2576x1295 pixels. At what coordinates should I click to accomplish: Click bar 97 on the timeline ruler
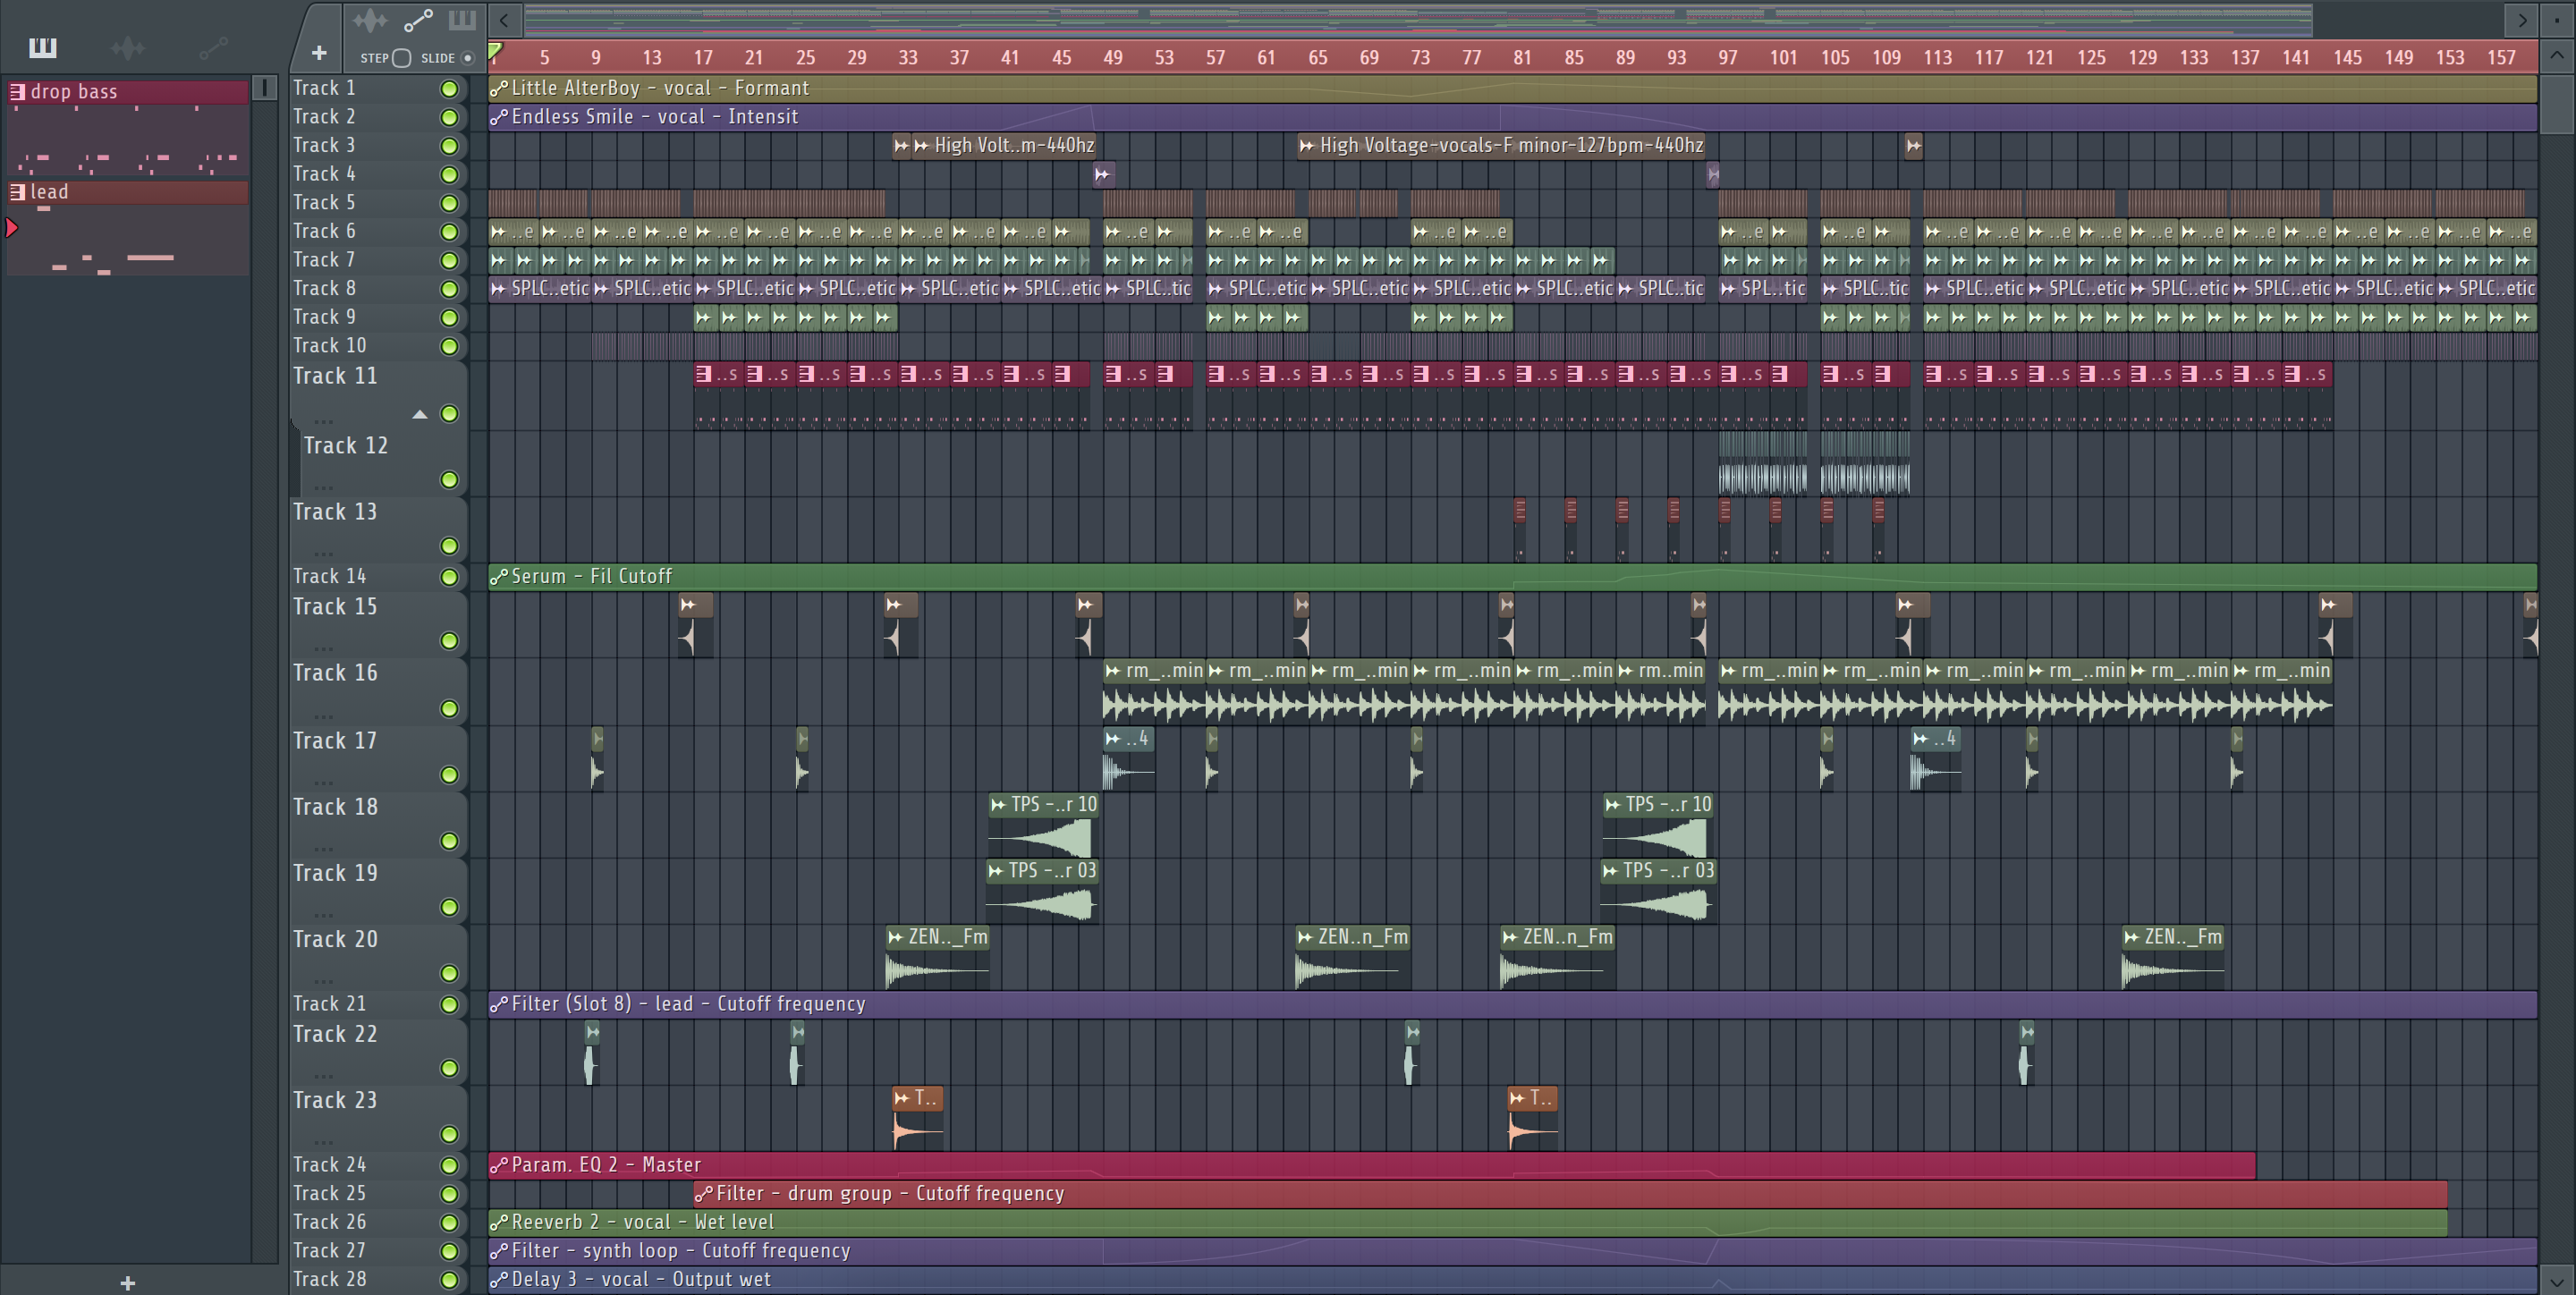point(1727,57)
